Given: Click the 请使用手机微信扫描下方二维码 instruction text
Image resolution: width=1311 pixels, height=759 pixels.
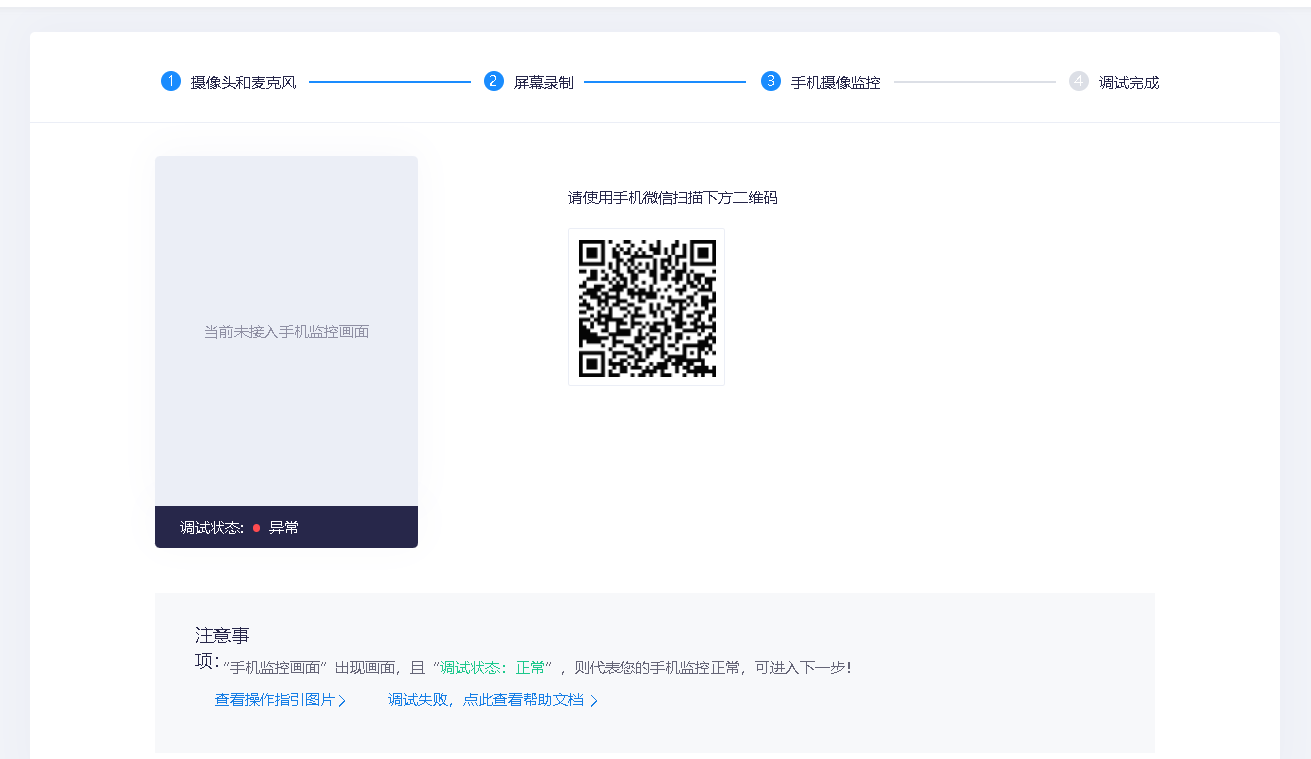Looking at the screenshot, I should point(673,197).
